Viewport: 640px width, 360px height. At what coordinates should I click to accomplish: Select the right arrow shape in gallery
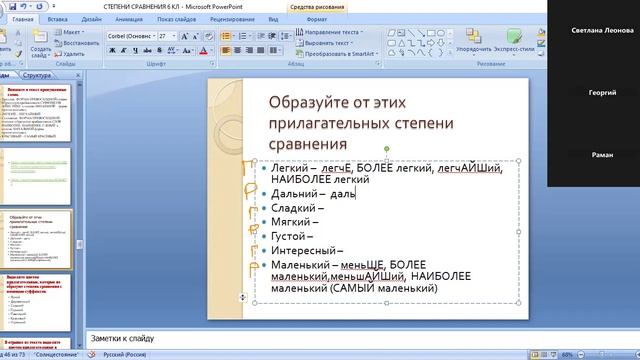point(431,43)
